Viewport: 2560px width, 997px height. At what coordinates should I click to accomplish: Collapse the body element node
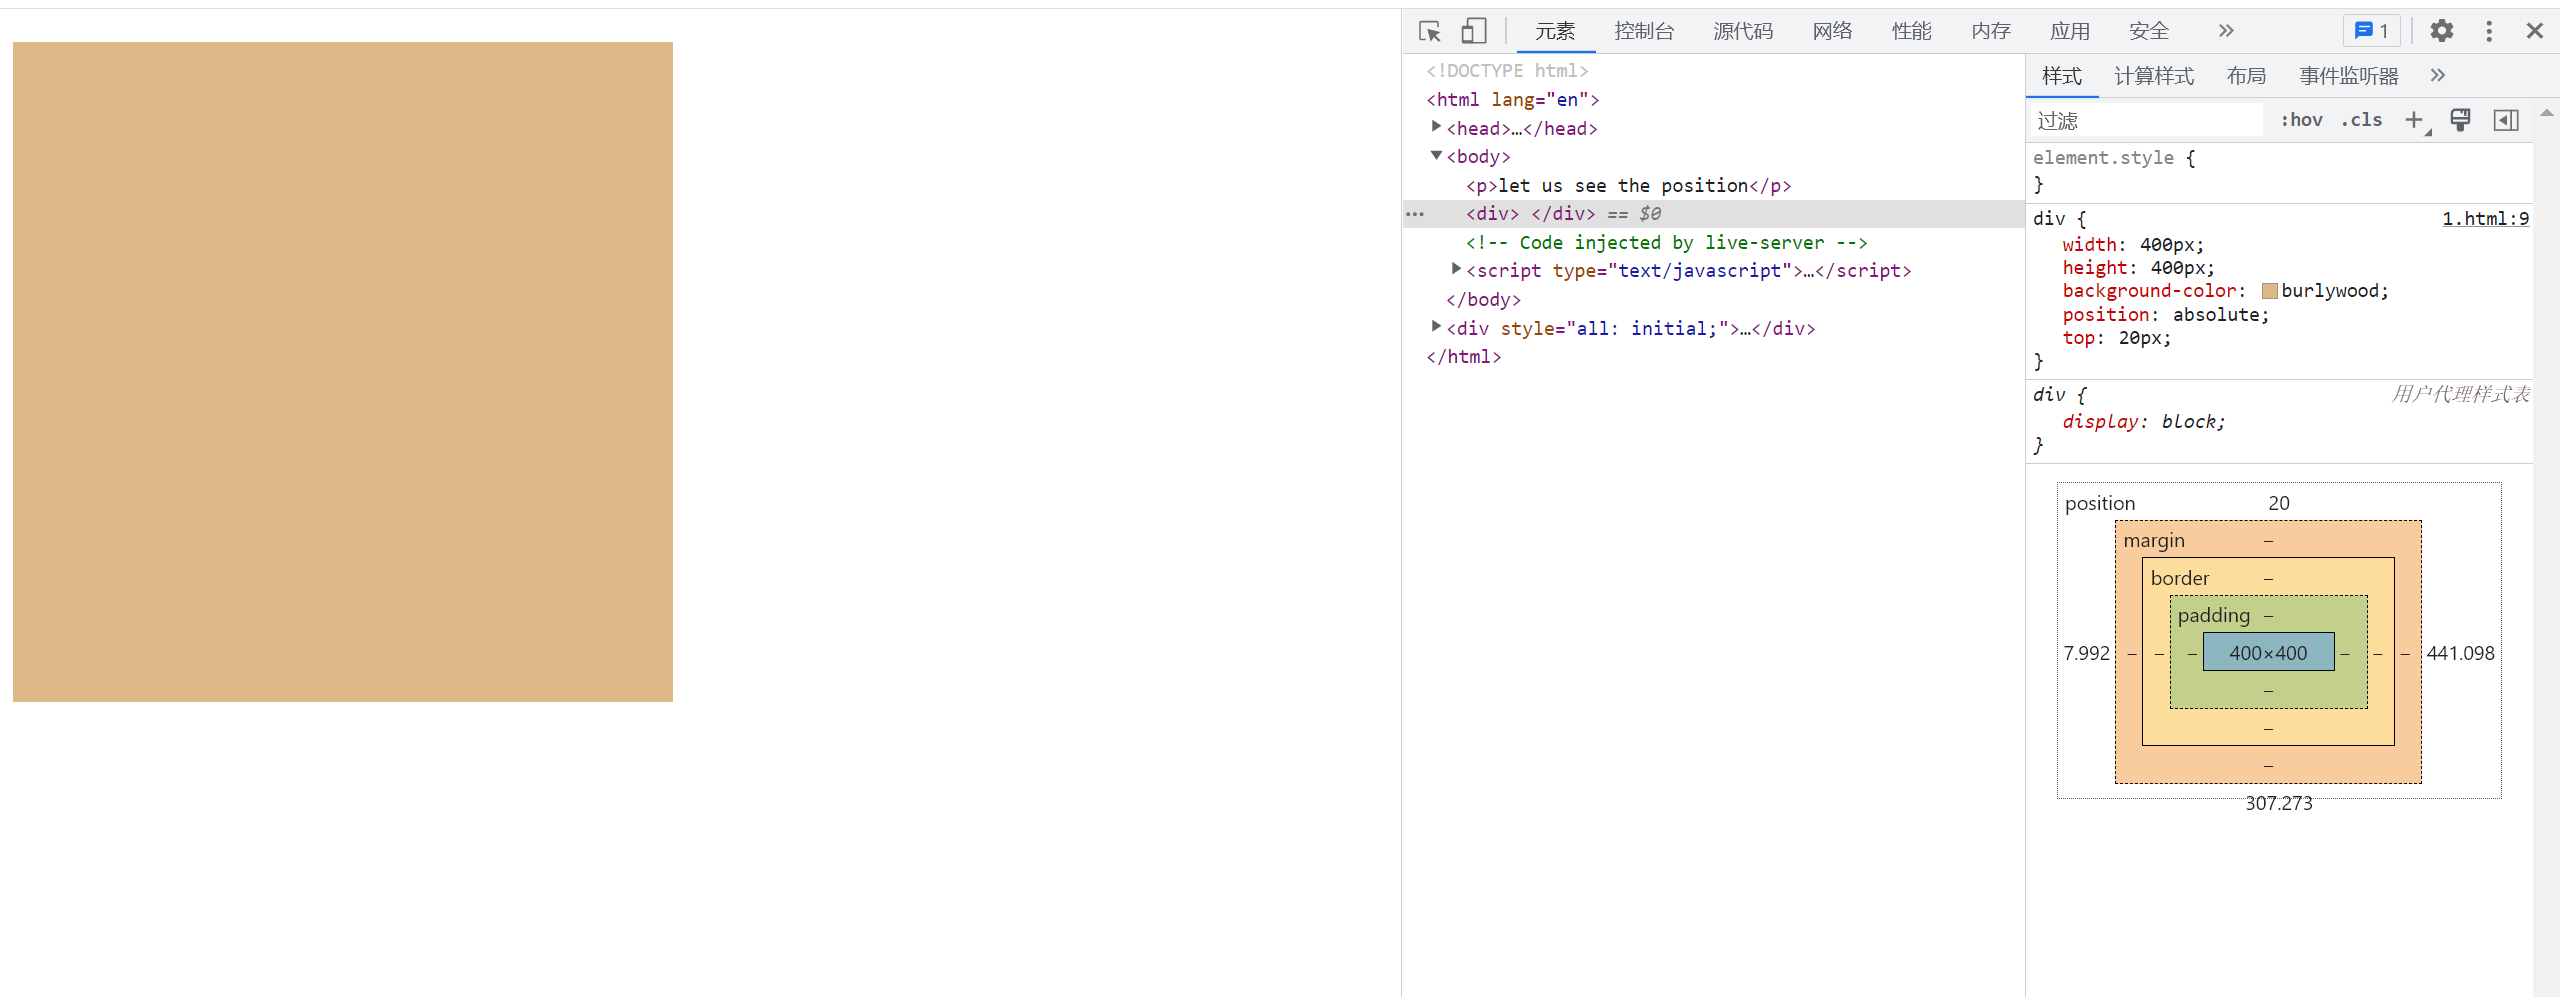(1437, 156)
